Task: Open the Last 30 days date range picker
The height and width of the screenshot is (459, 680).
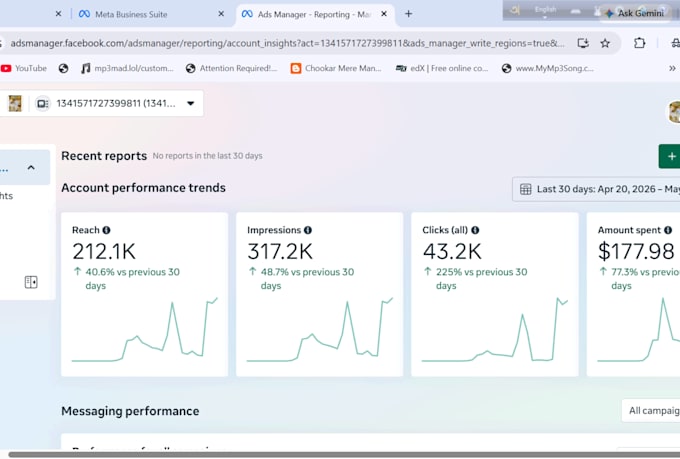Action: (597, 189)
